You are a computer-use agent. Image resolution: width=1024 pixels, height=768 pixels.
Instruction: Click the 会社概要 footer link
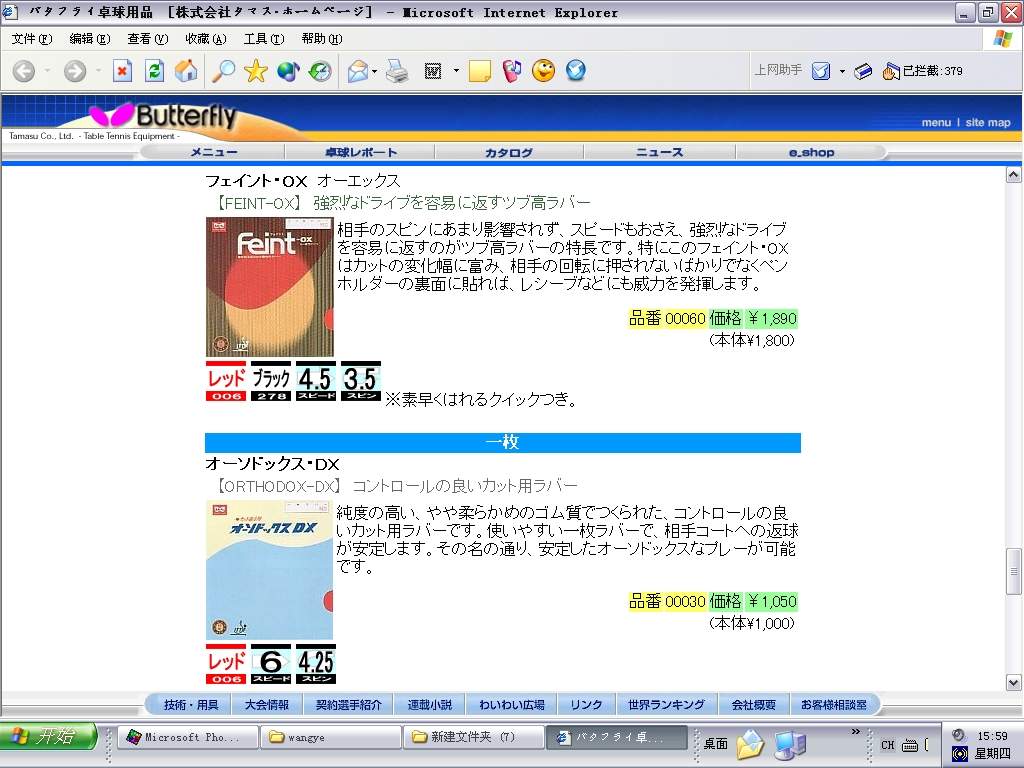coord(754,705)
